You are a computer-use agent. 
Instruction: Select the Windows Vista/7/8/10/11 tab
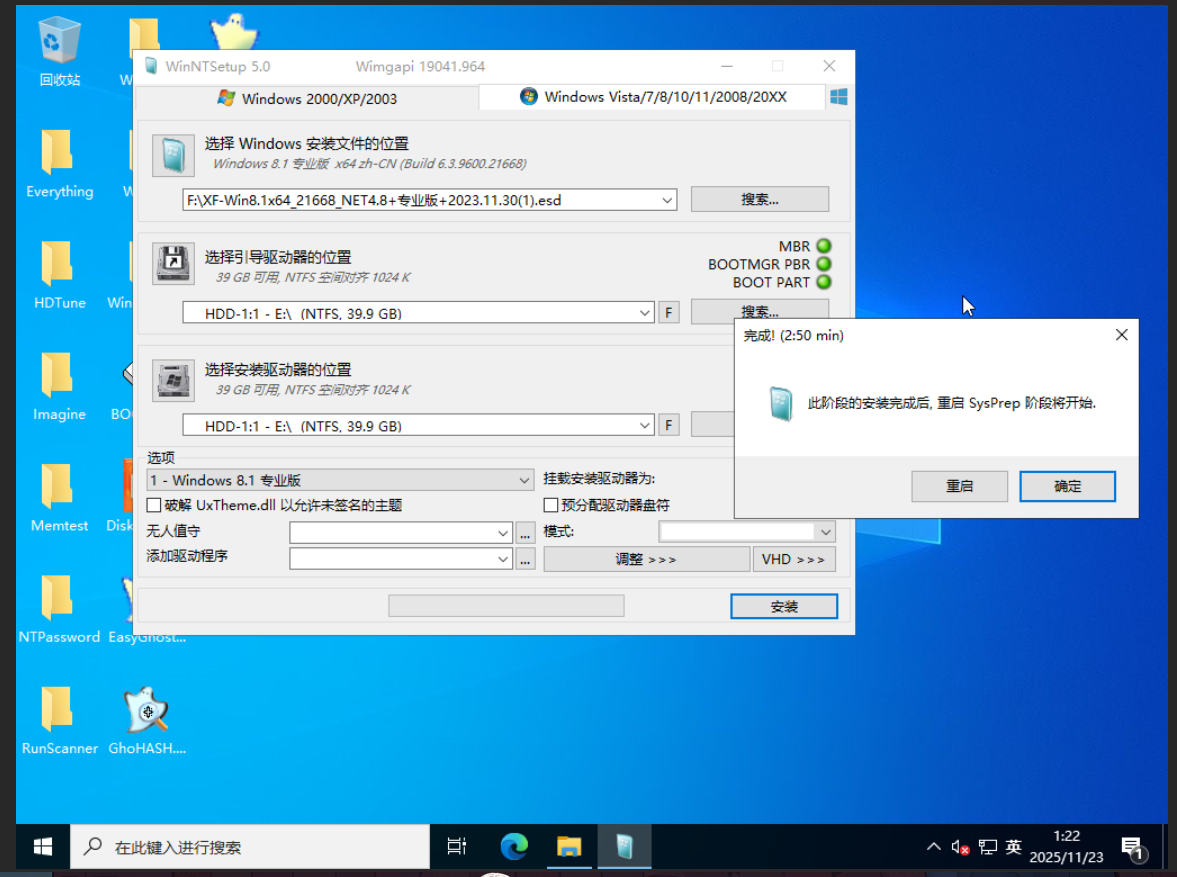[x=653, y=97]
